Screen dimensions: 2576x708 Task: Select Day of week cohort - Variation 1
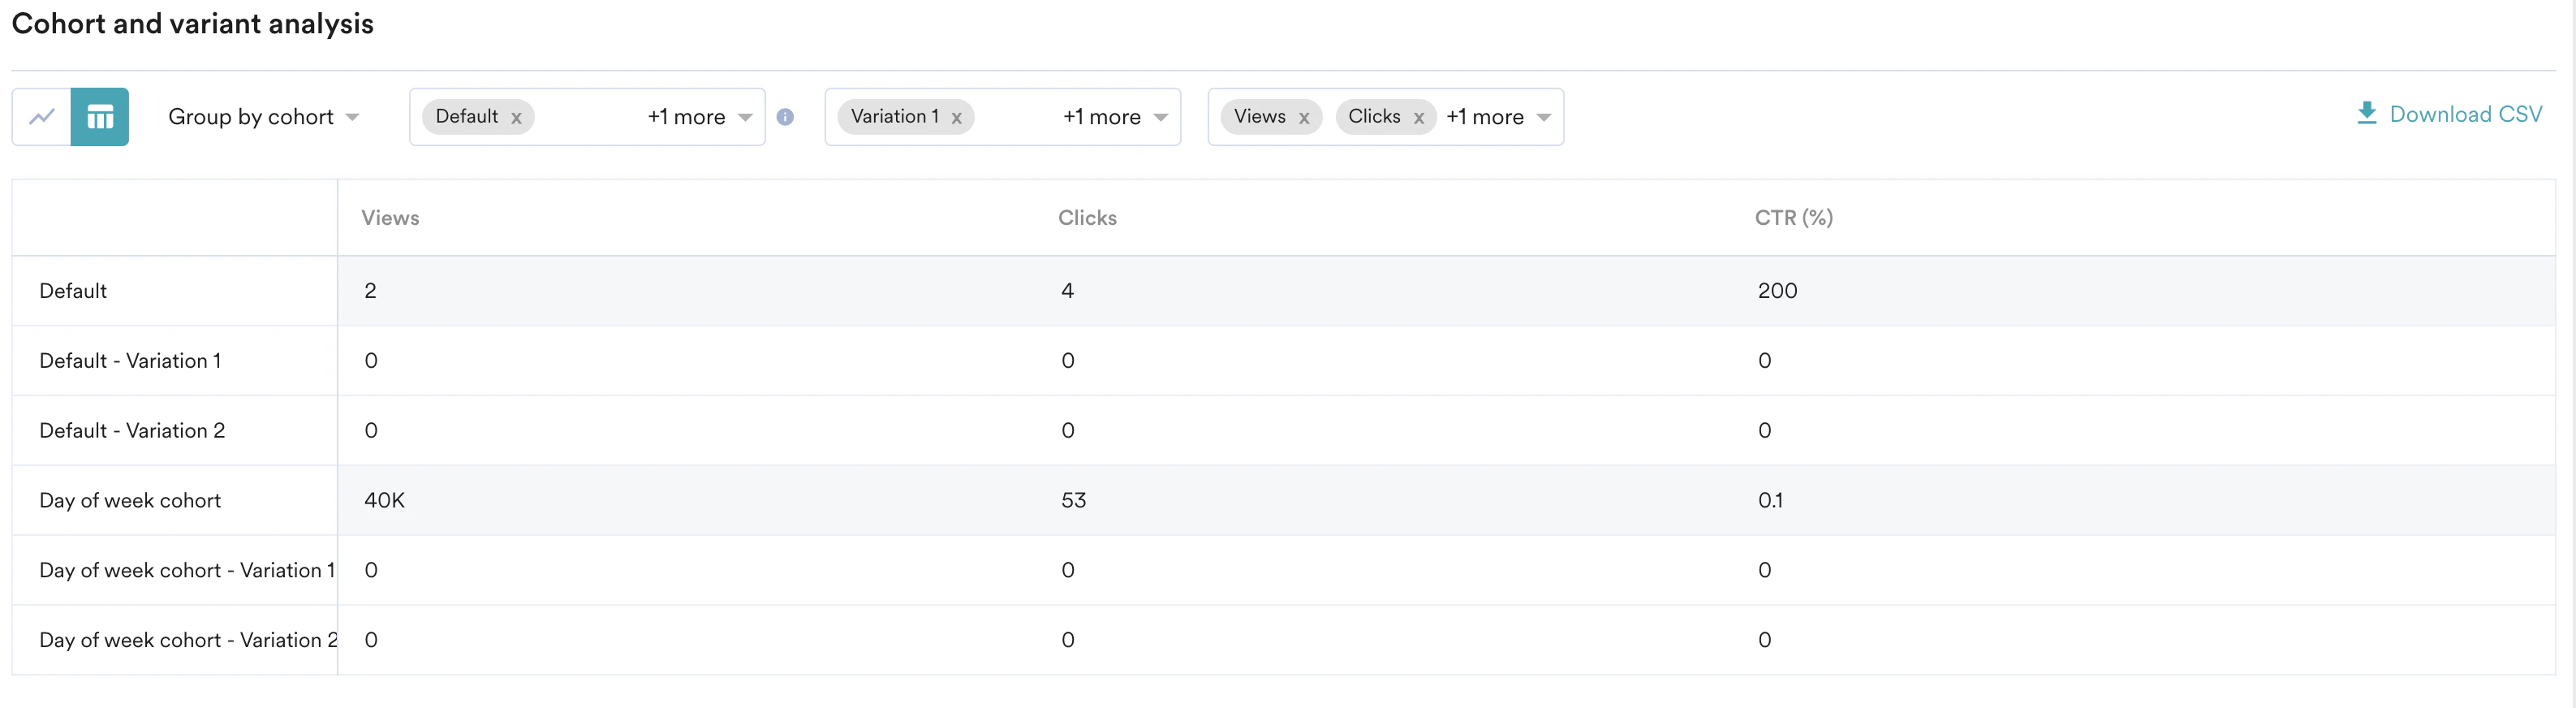187,570
